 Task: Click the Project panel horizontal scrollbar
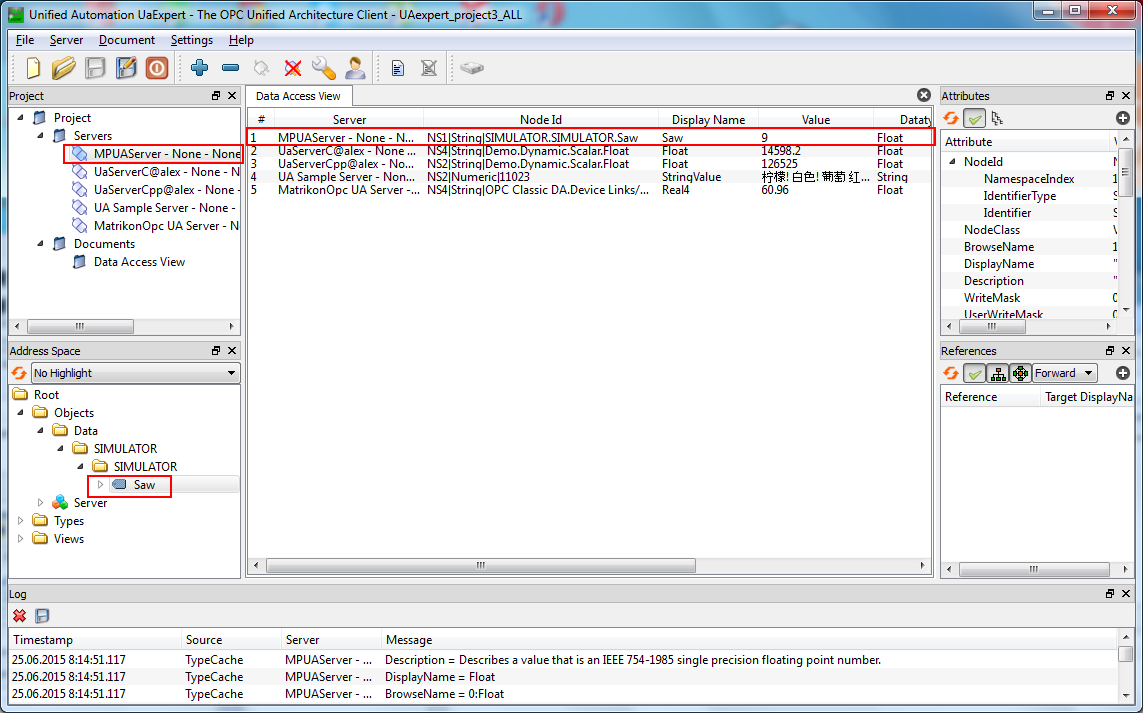coord(80,326)
